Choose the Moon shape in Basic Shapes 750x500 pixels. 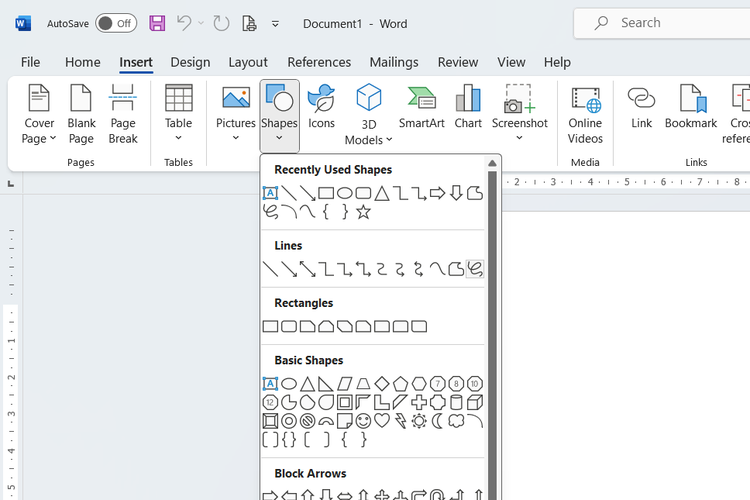click(438, 421)
